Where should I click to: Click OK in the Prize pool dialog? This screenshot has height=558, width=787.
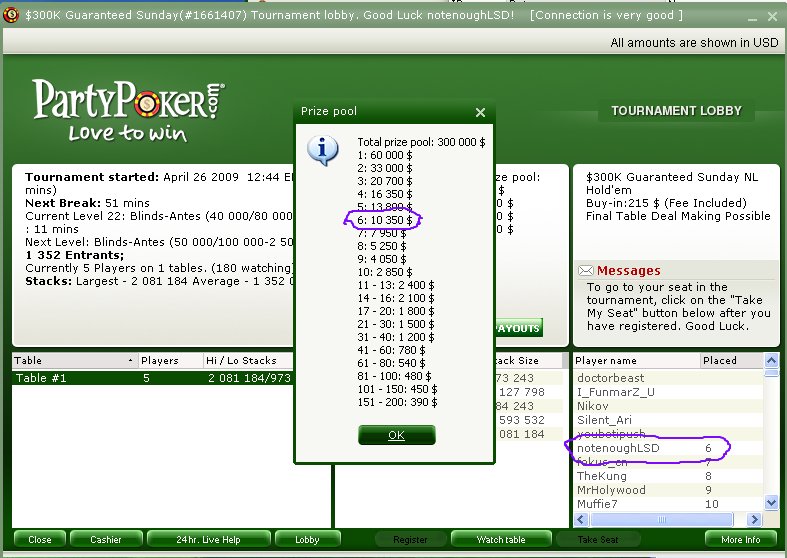[x=397, y=435]
